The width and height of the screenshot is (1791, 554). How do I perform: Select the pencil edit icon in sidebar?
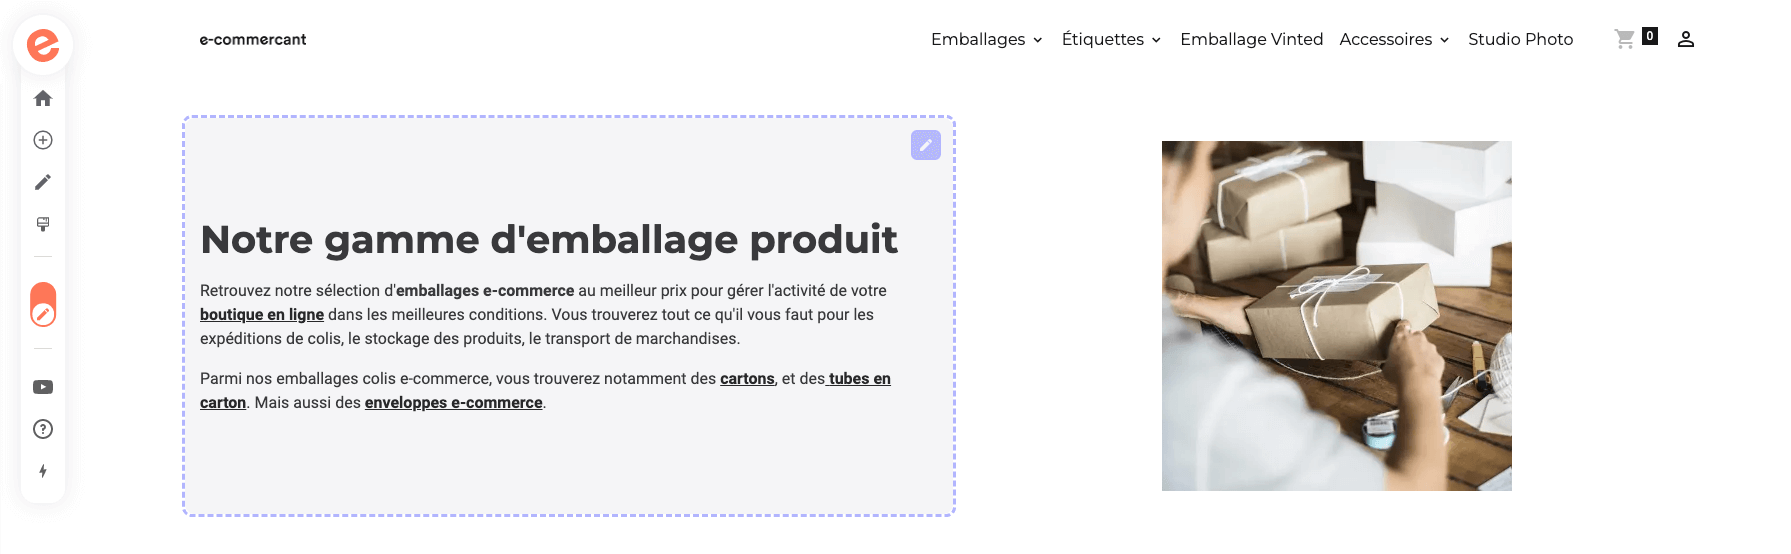point(43,182)
